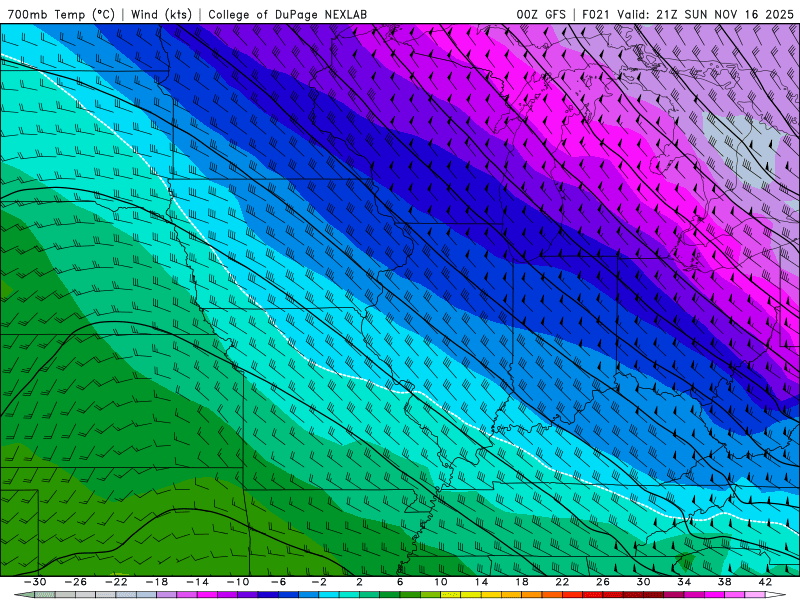Image resolution: width=800 pixels, height=600 pixels.
Task: Click the 38 value on the color scale
Action: pos(724,582)
